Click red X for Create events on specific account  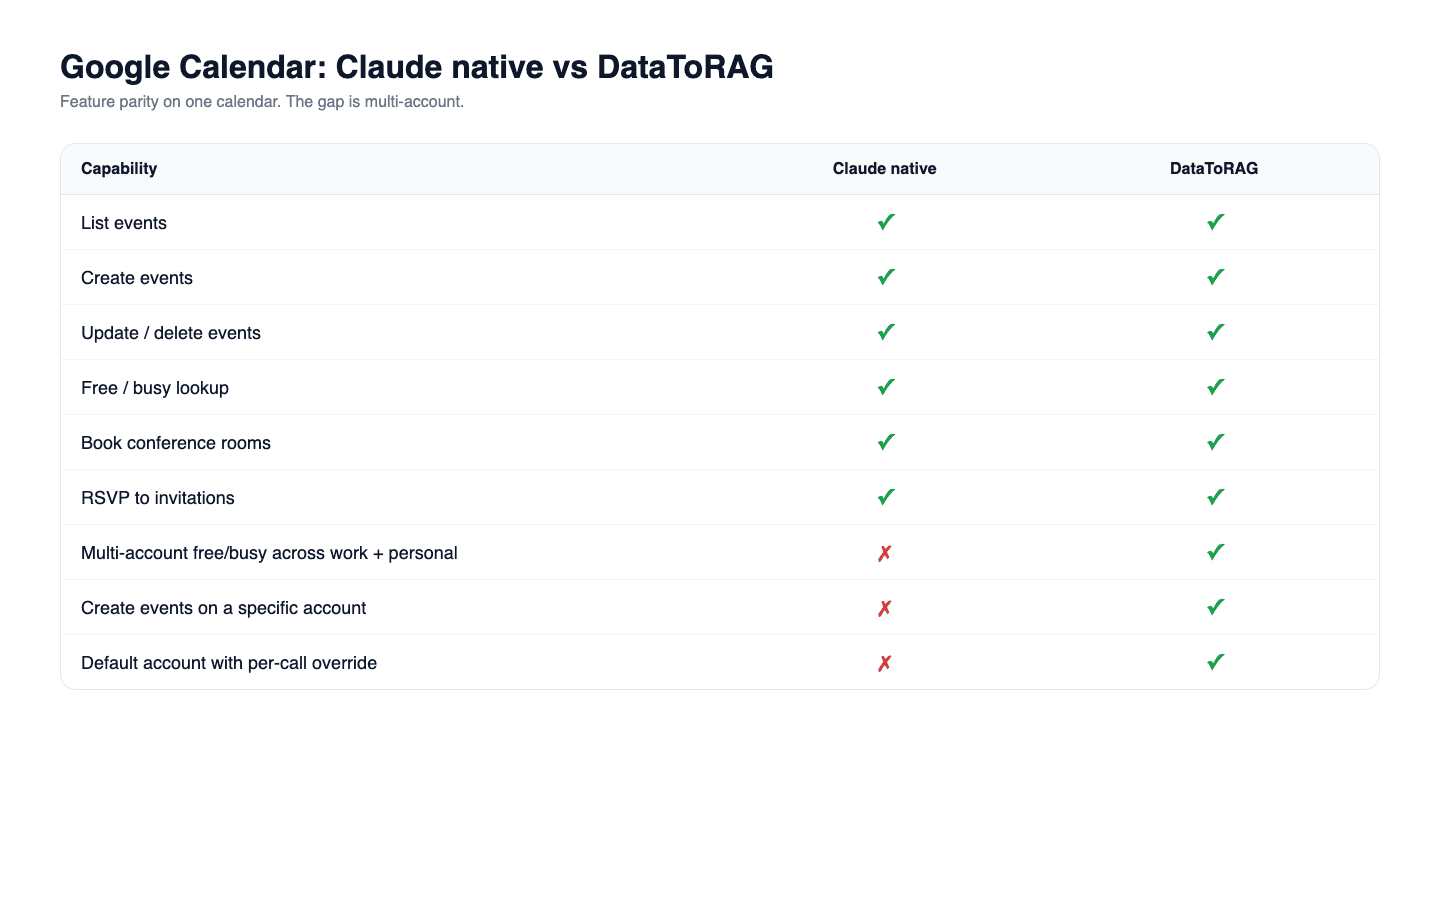884,608
